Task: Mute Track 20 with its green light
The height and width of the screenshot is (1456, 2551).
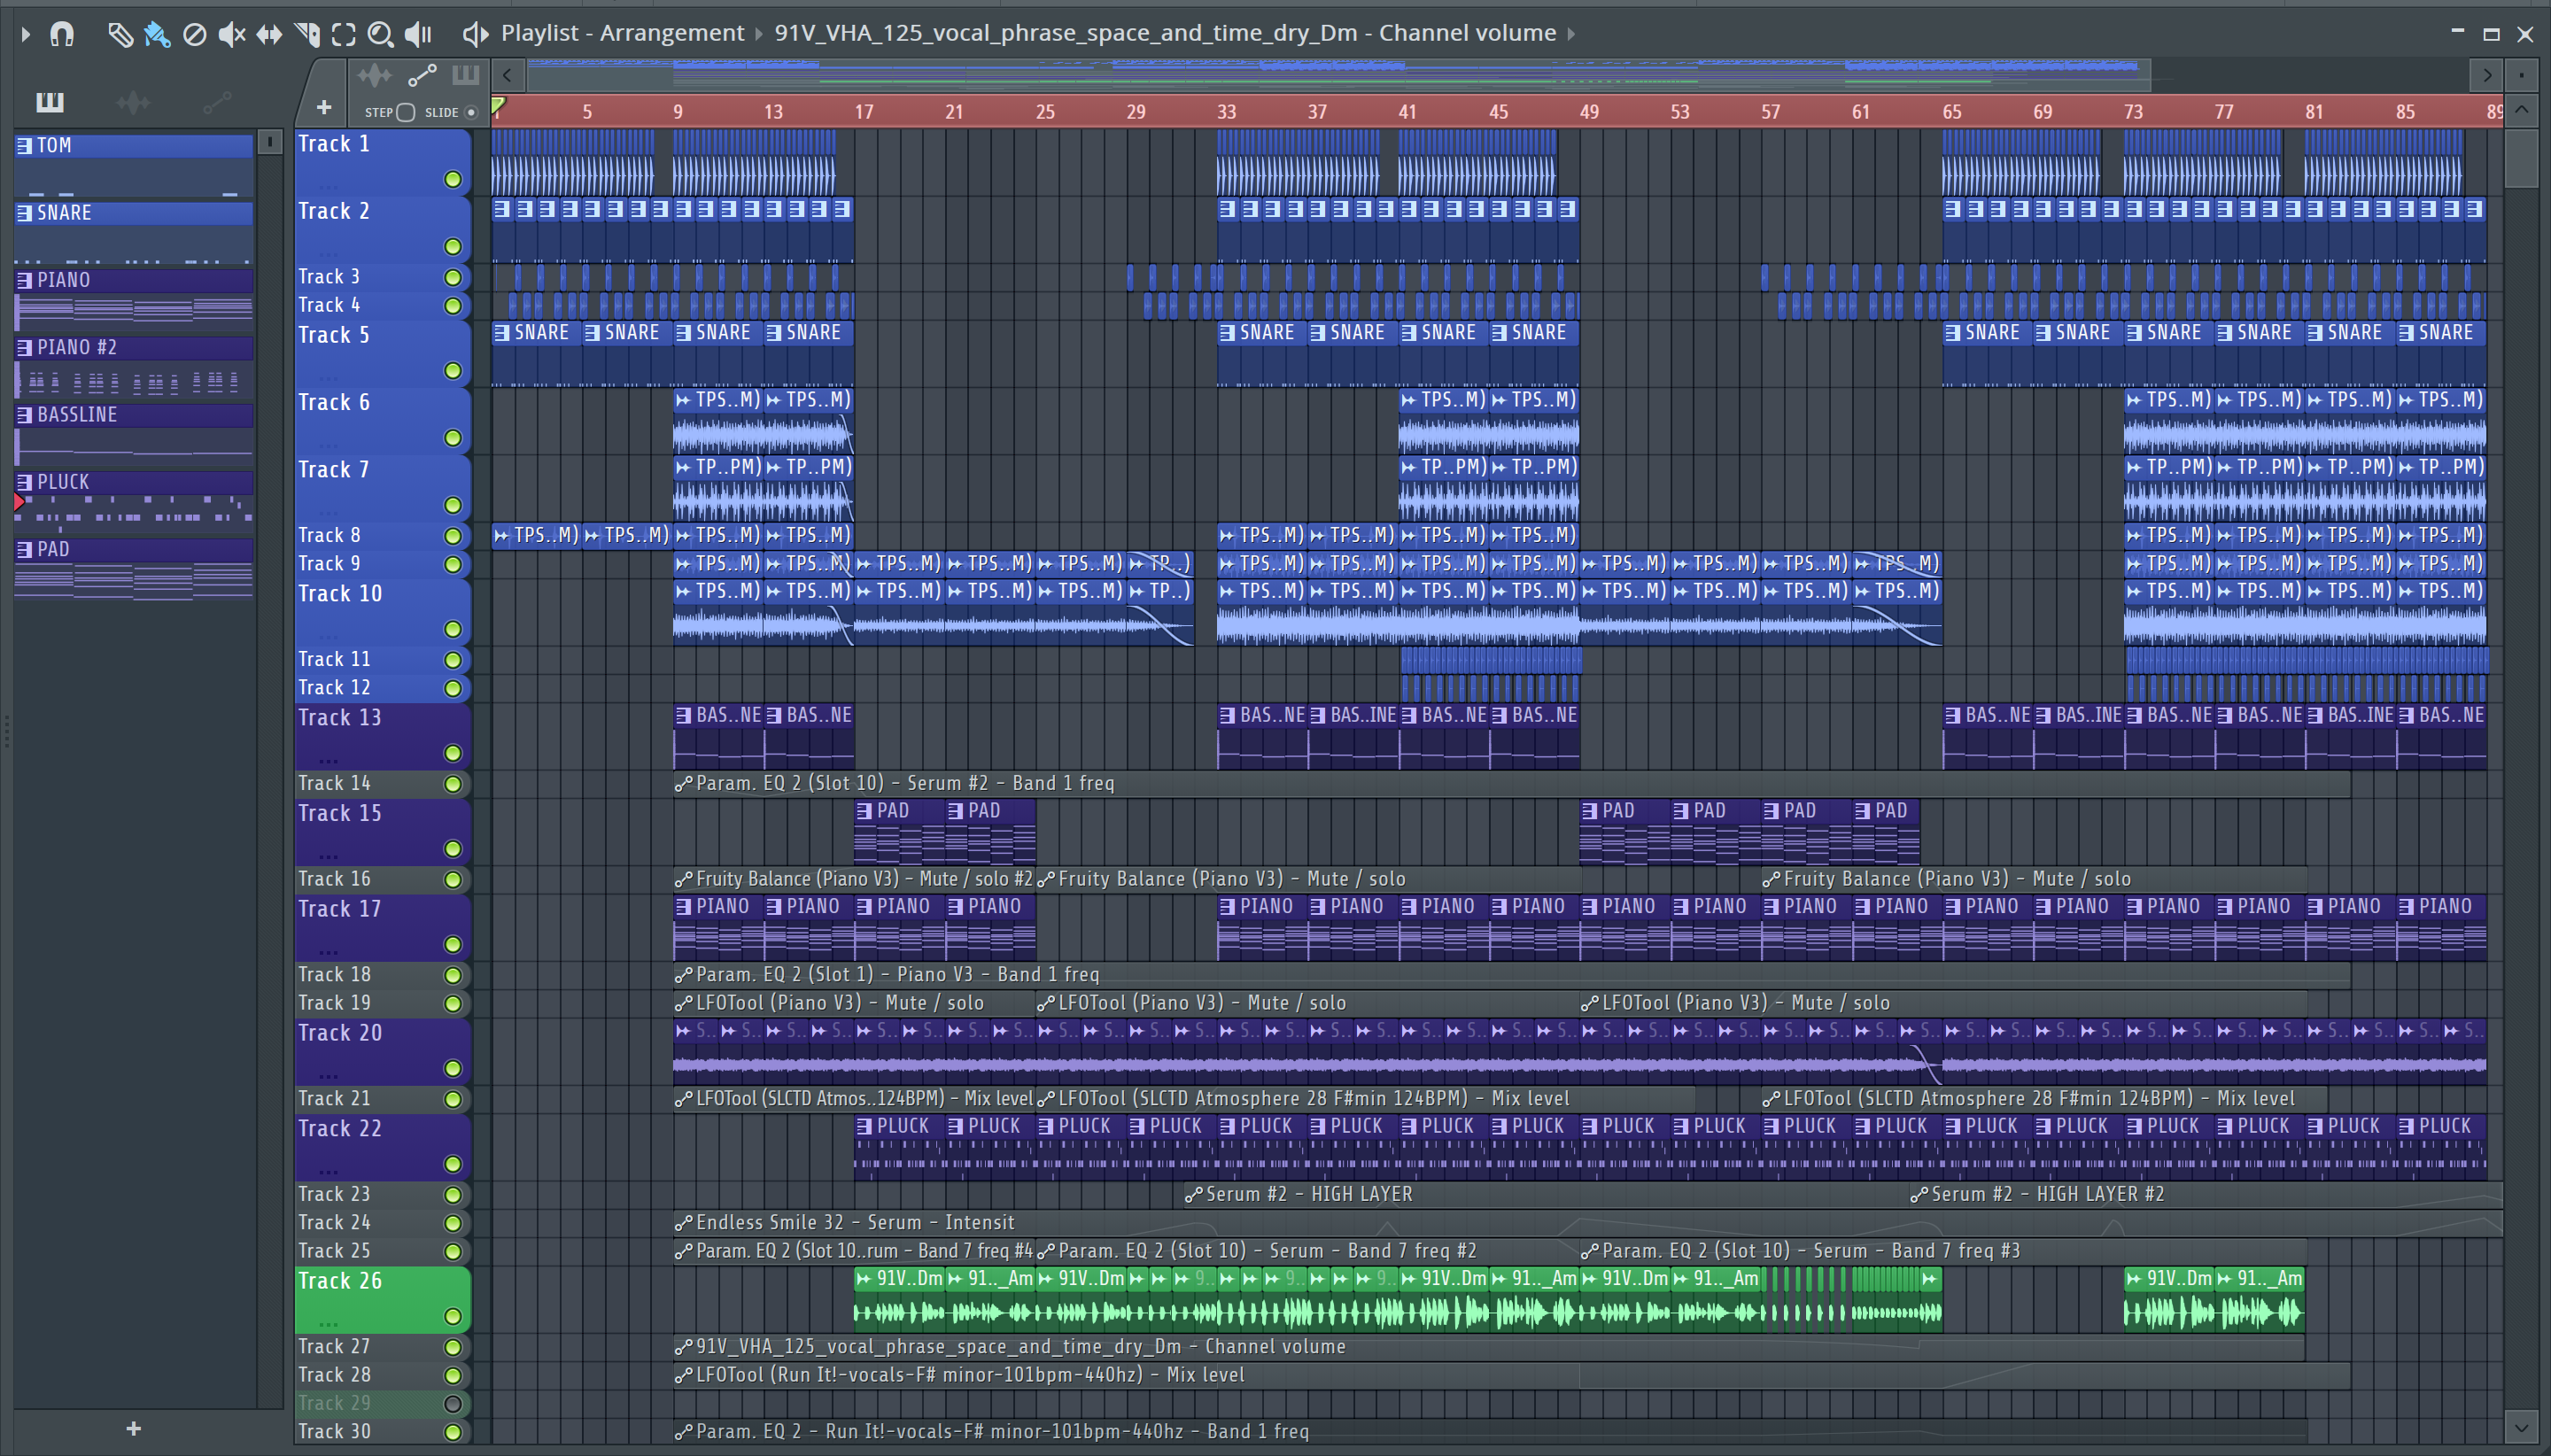Action: (453, 1068)
